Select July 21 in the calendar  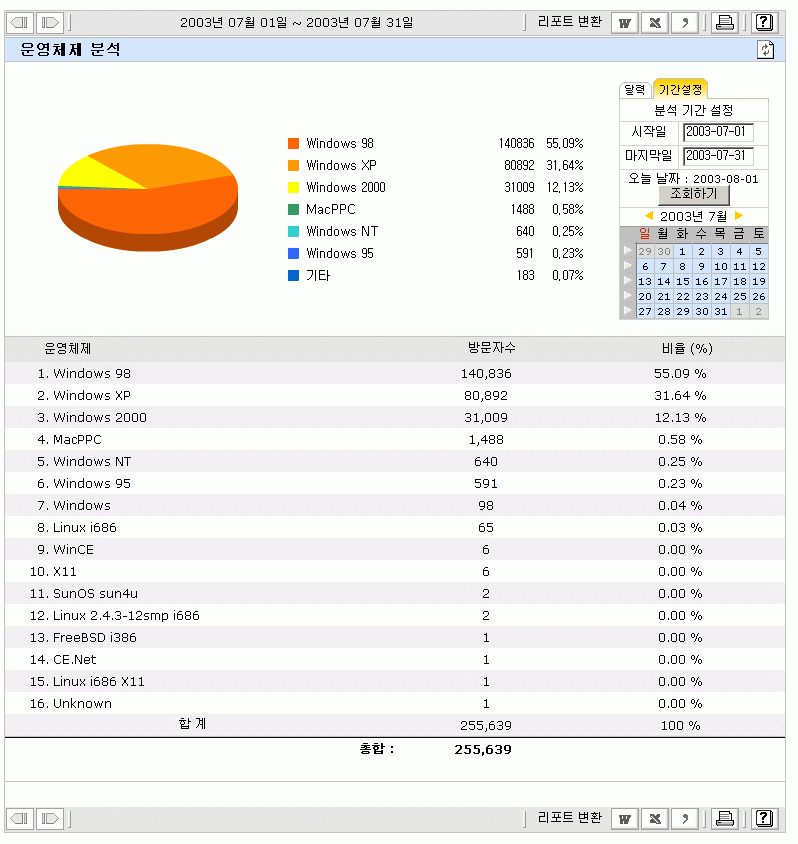[x=664, y=296]
